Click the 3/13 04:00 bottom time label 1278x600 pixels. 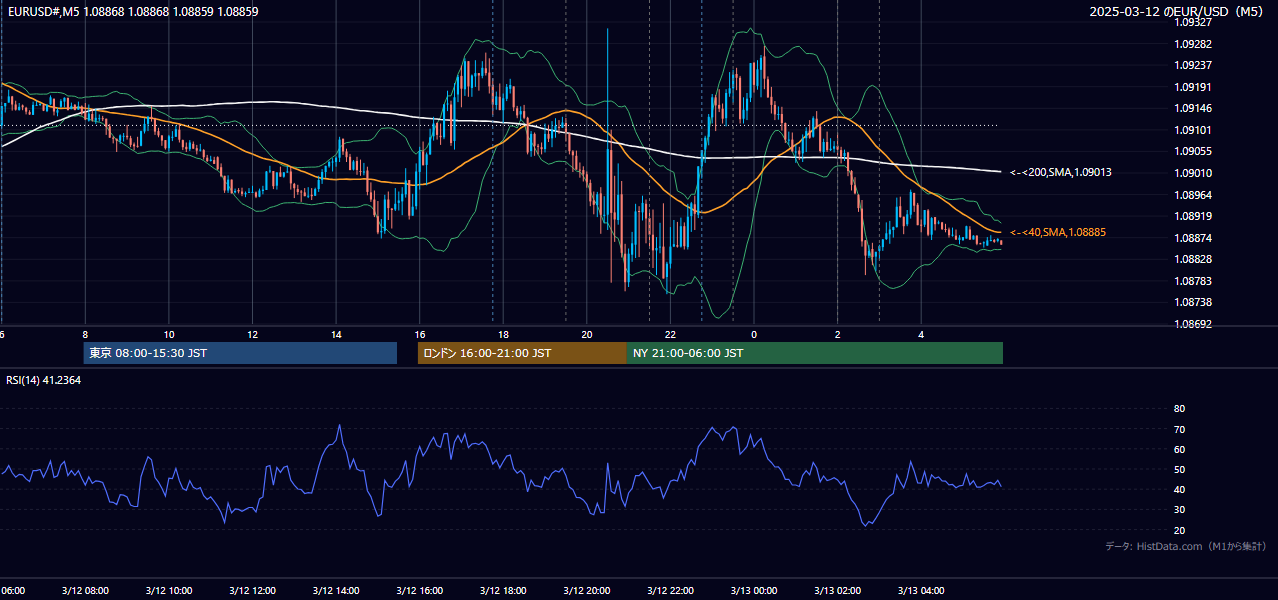[921, 591]
